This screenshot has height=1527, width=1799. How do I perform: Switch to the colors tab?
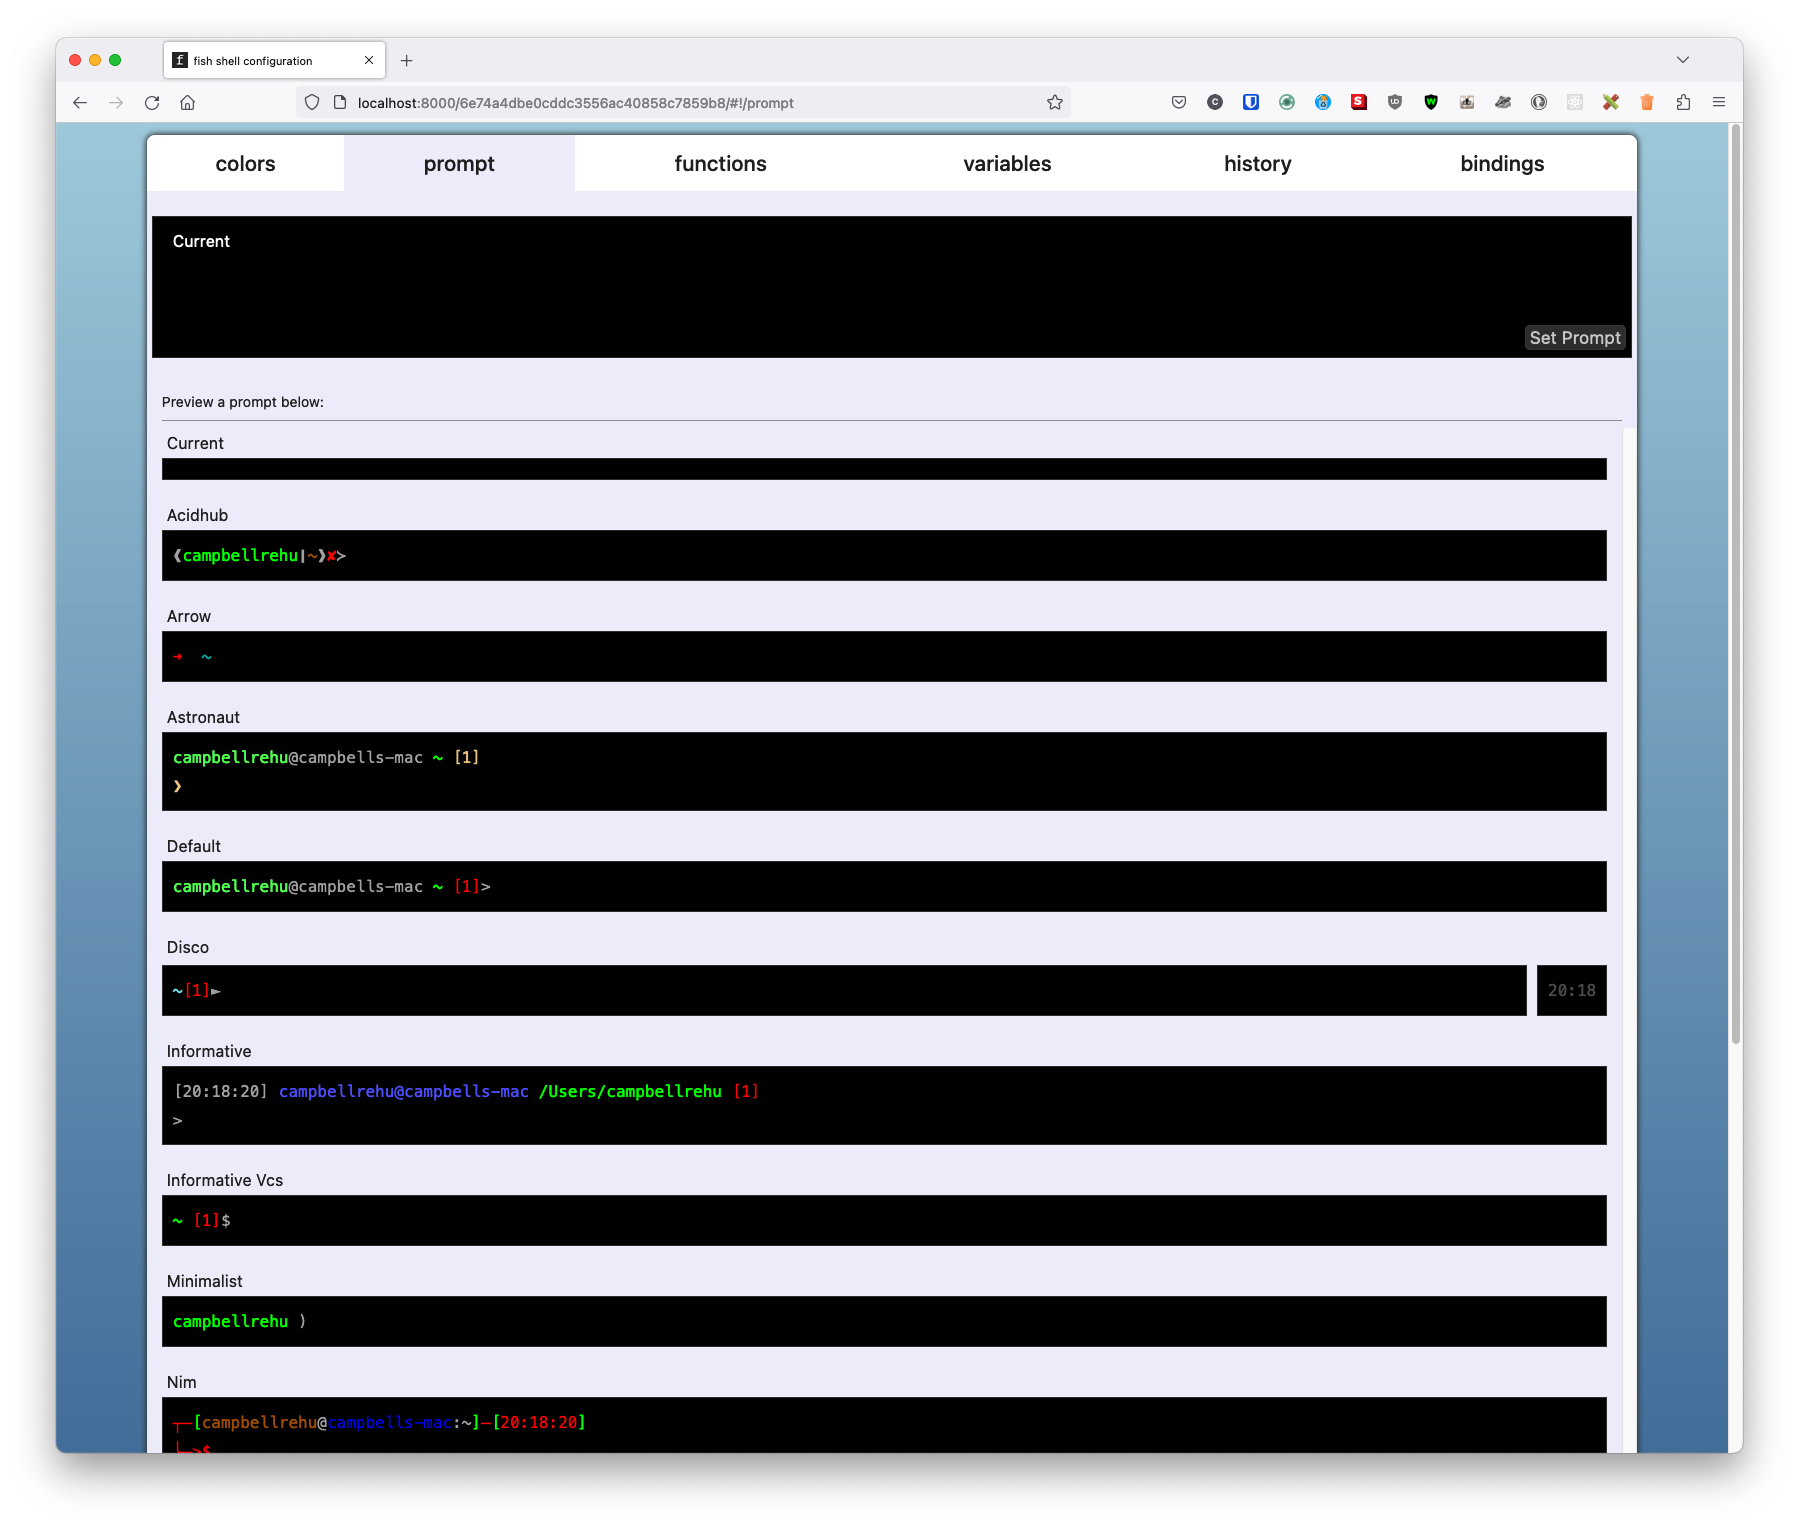245,163
